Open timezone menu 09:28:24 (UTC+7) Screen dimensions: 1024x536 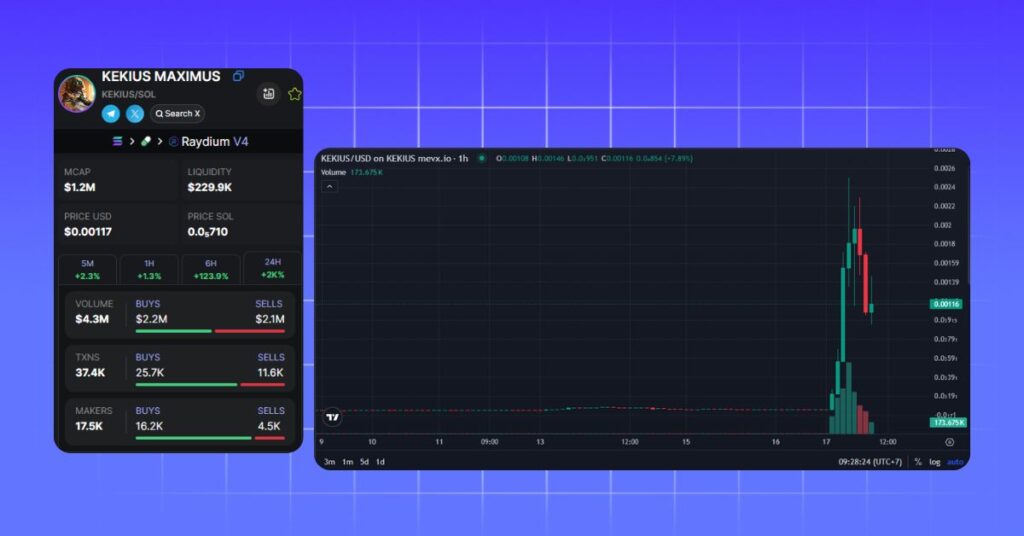coord(870,462)
